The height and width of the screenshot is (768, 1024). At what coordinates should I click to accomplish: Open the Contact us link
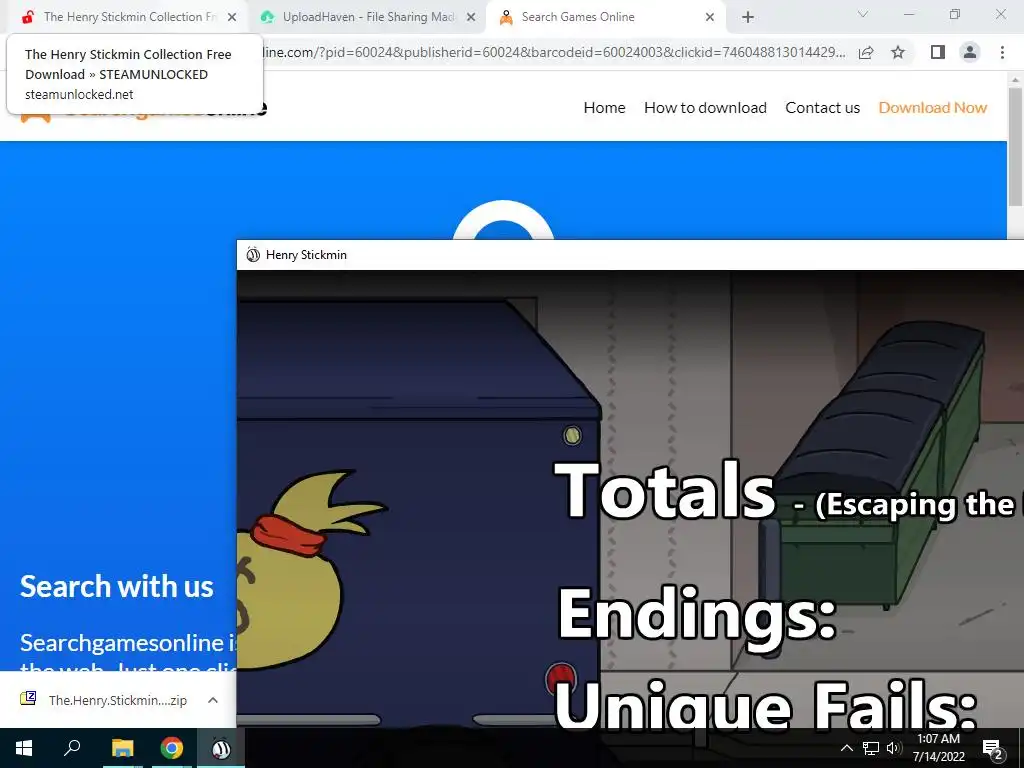tap(822, 108)
